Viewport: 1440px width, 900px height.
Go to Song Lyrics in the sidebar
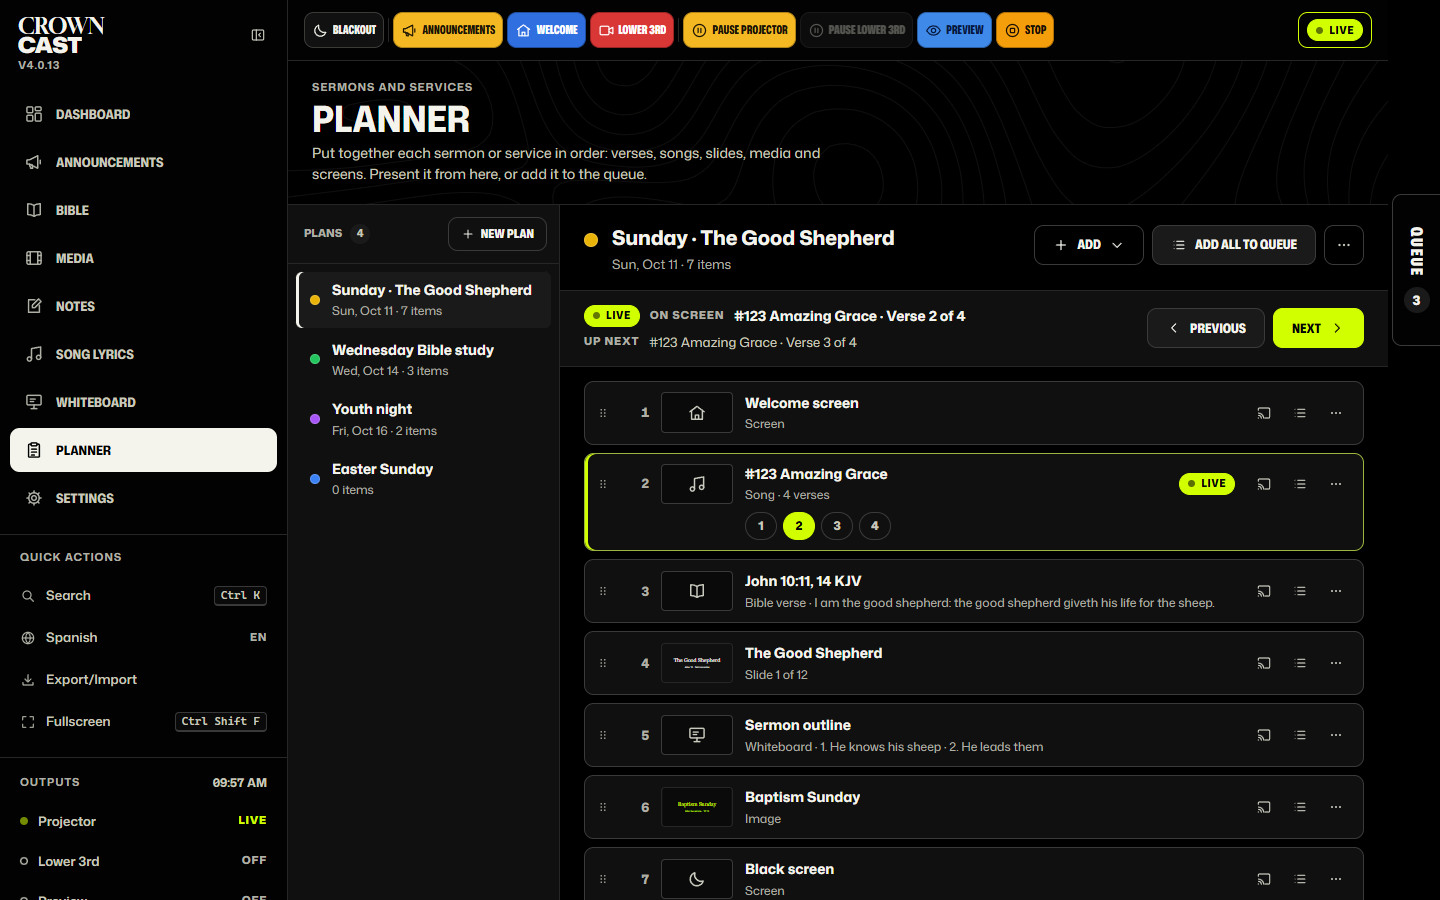click(x=143, y=354)
